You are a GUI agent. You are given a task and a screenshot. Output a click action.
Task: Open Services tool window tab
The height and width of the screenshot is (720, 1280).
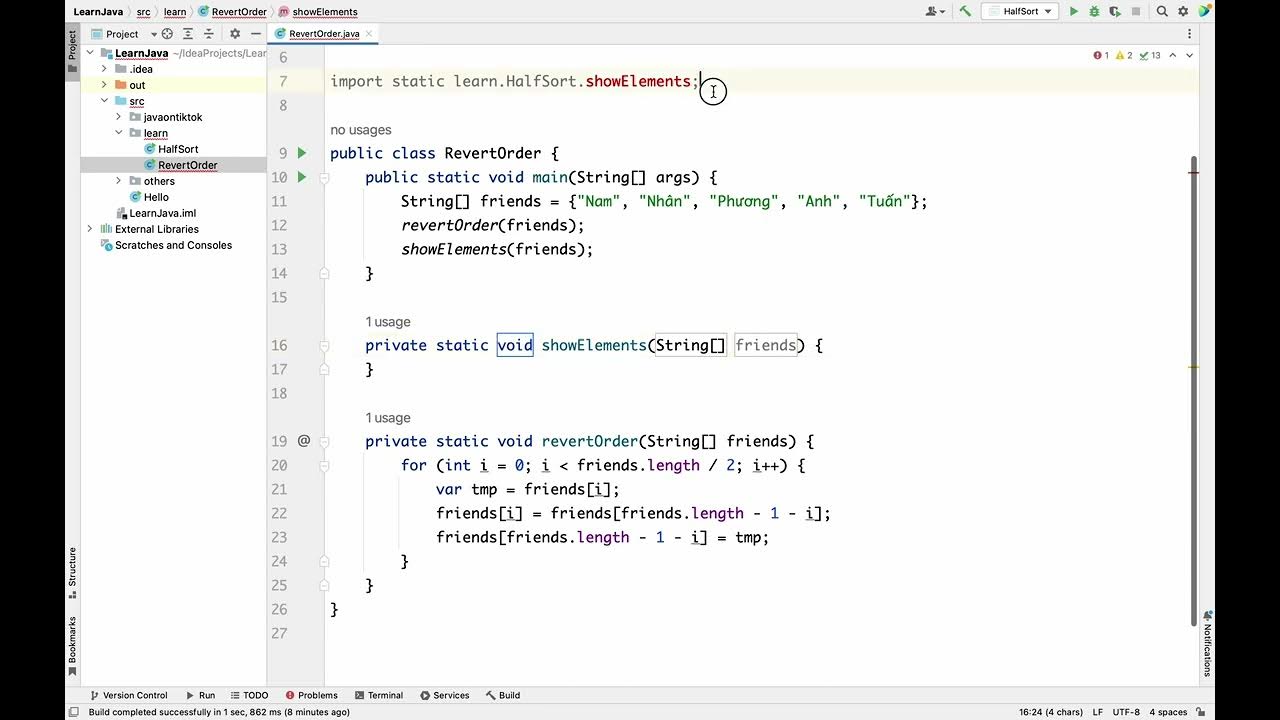(444, 695)
